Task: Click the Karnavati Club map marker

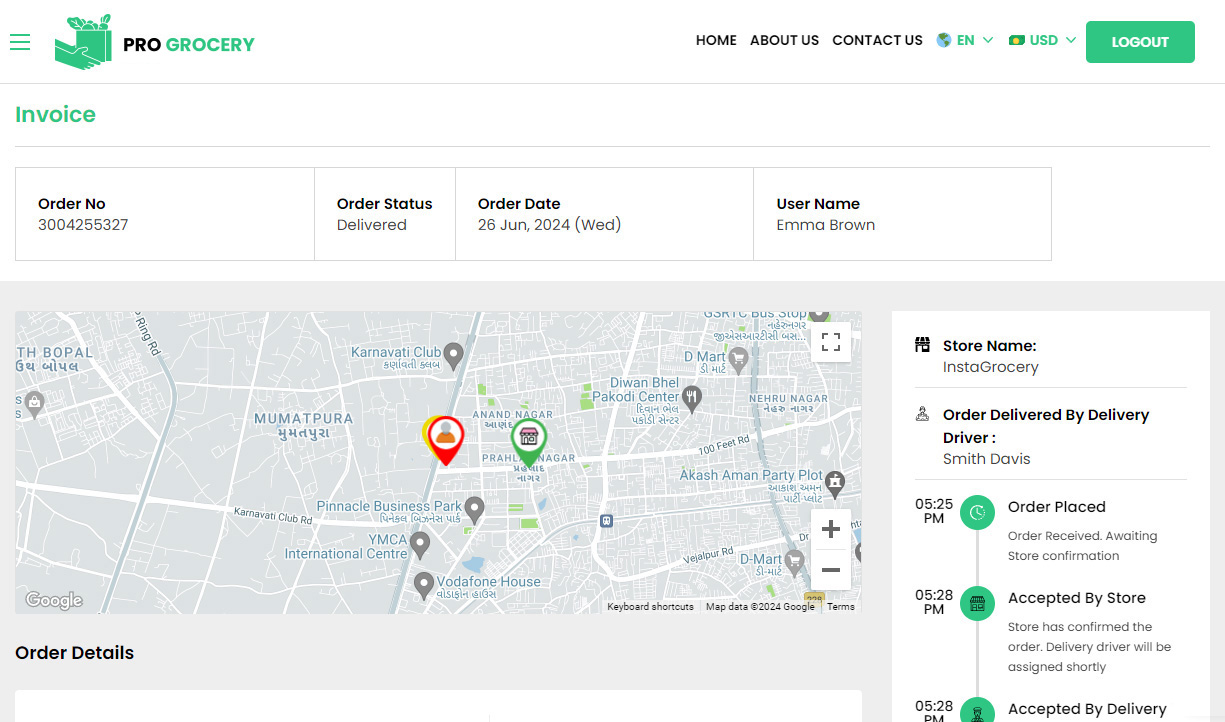Action: [x=453, y=354]
